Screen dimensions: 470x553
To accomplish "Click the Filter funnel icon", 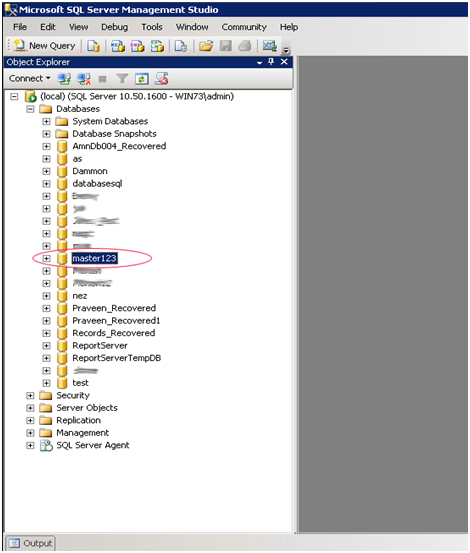I will (x=122, y=78).
